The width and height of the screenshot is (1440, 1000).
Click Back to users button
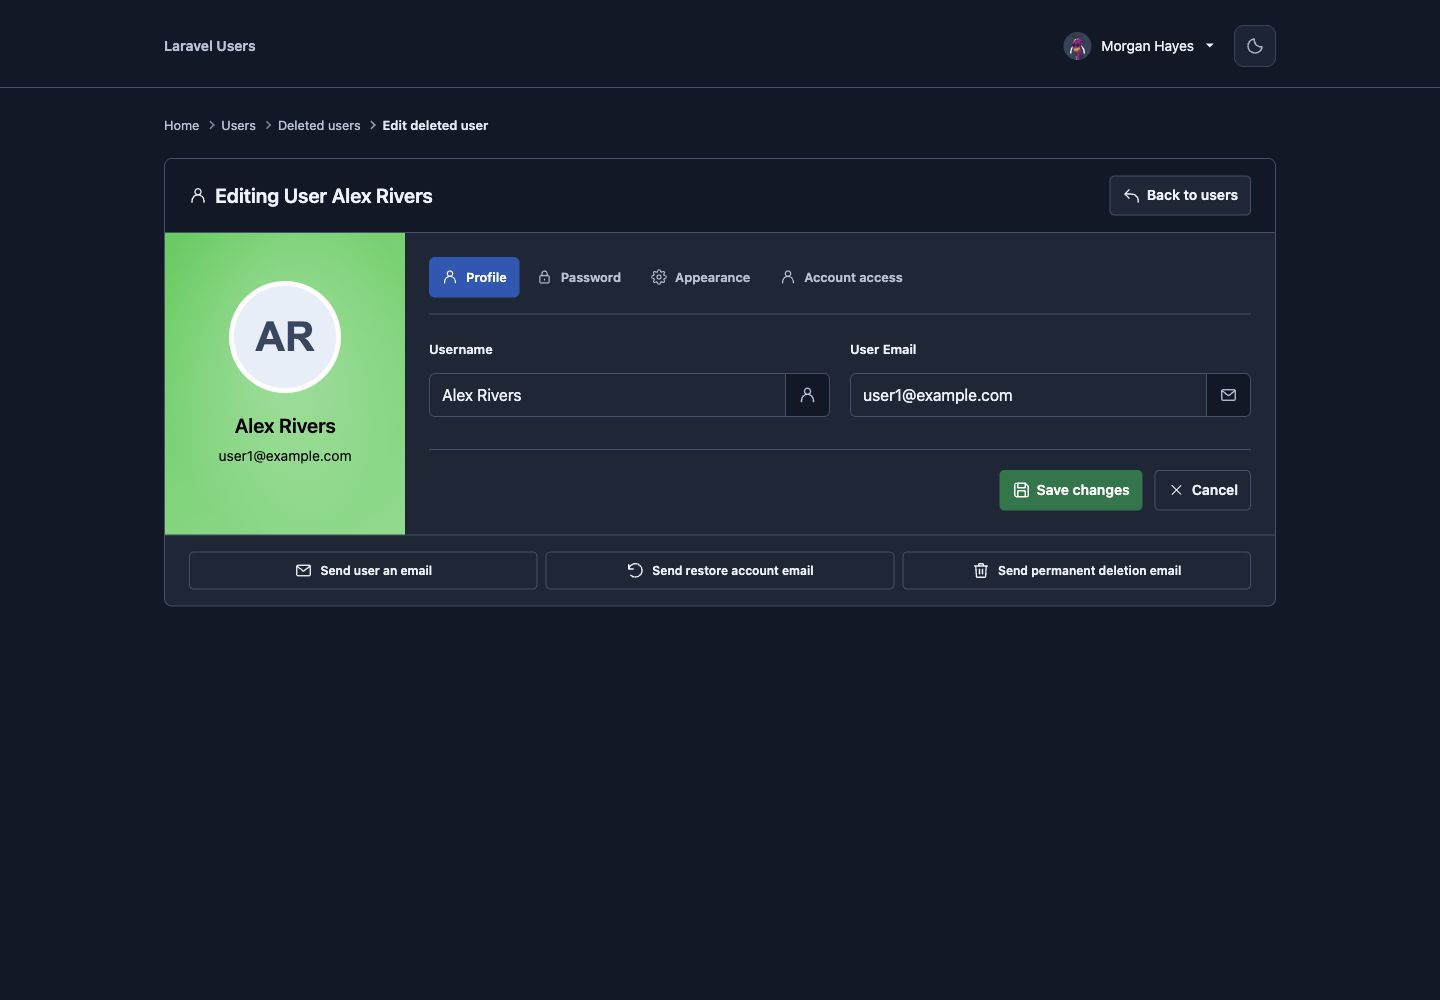1180,195
